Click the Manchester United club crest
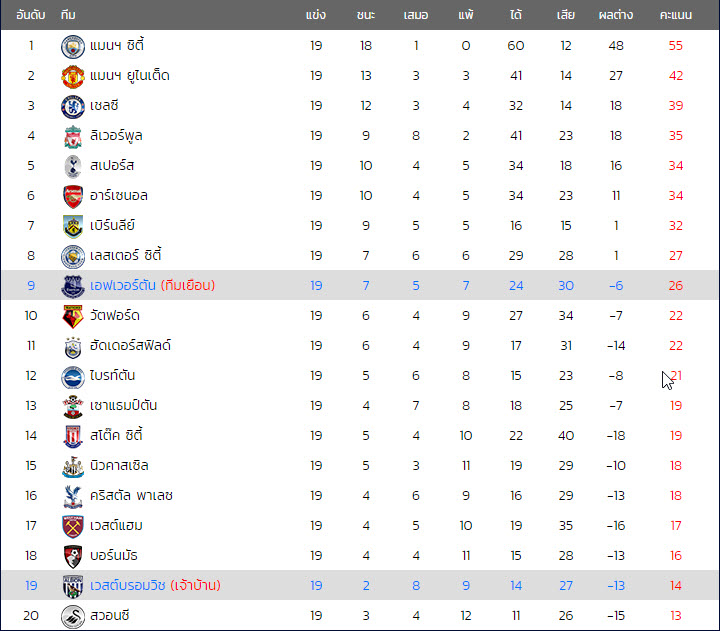The height and width of the screenshot is (631, 720). (x=73, y=76)
